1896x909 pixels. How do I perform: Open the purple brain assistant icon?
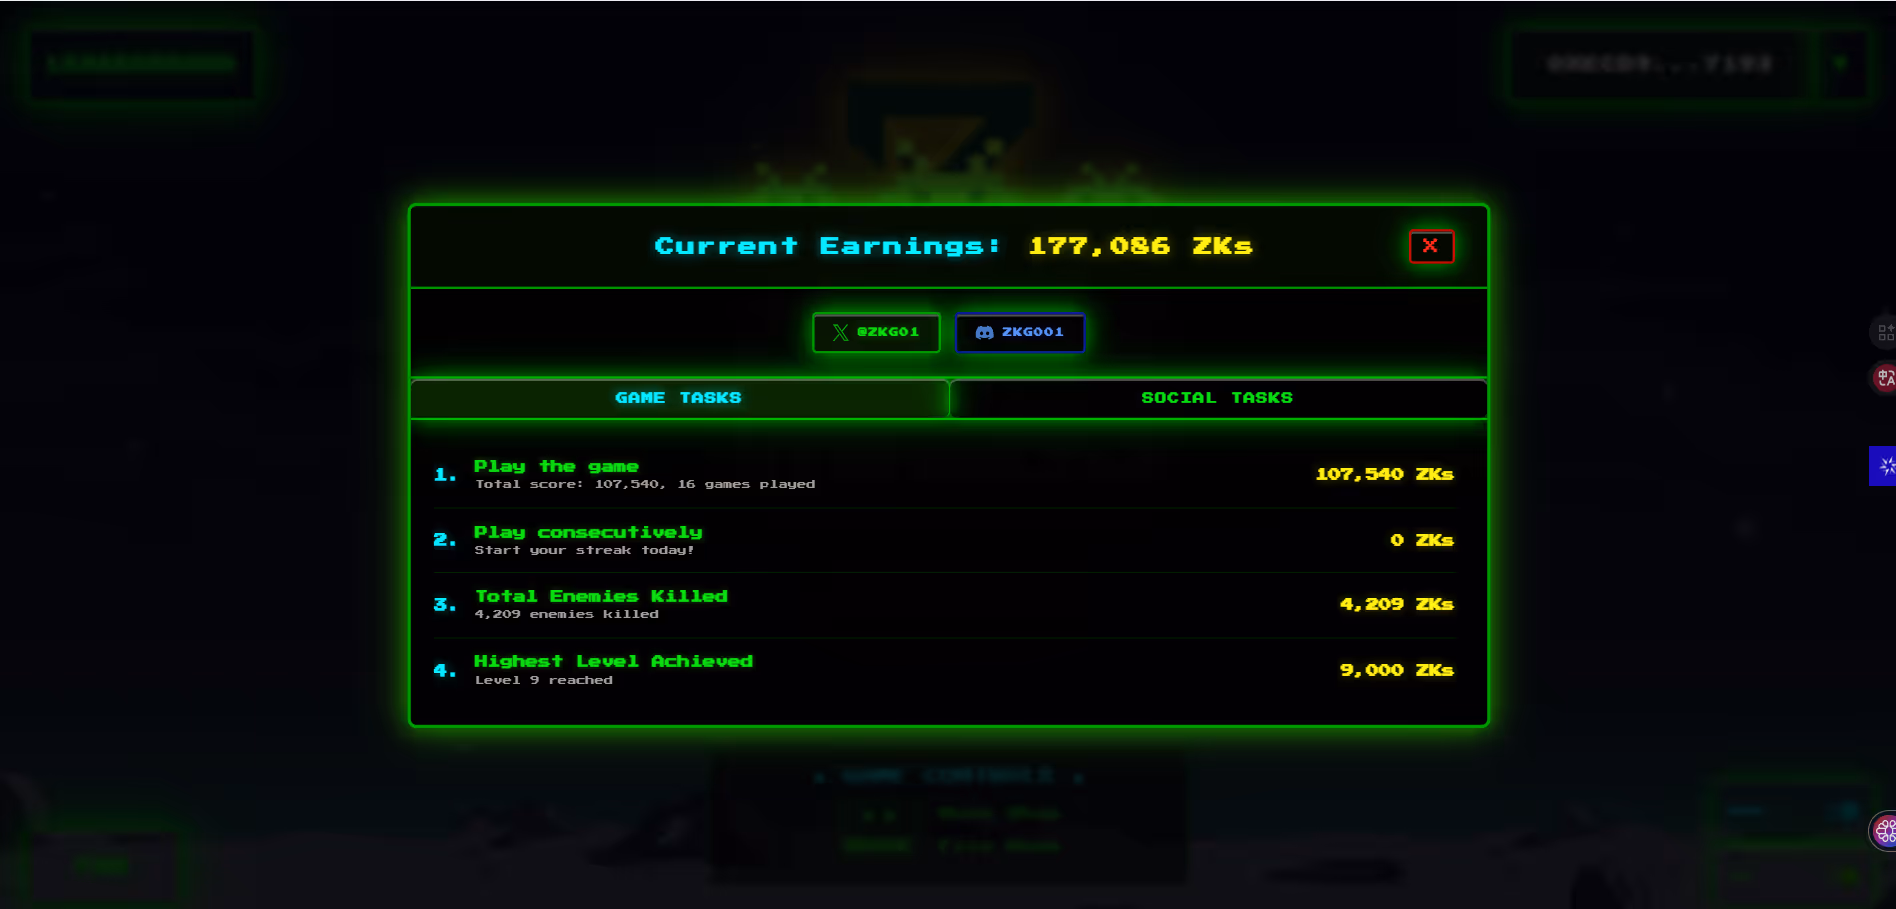click(x=1883, y=831)
